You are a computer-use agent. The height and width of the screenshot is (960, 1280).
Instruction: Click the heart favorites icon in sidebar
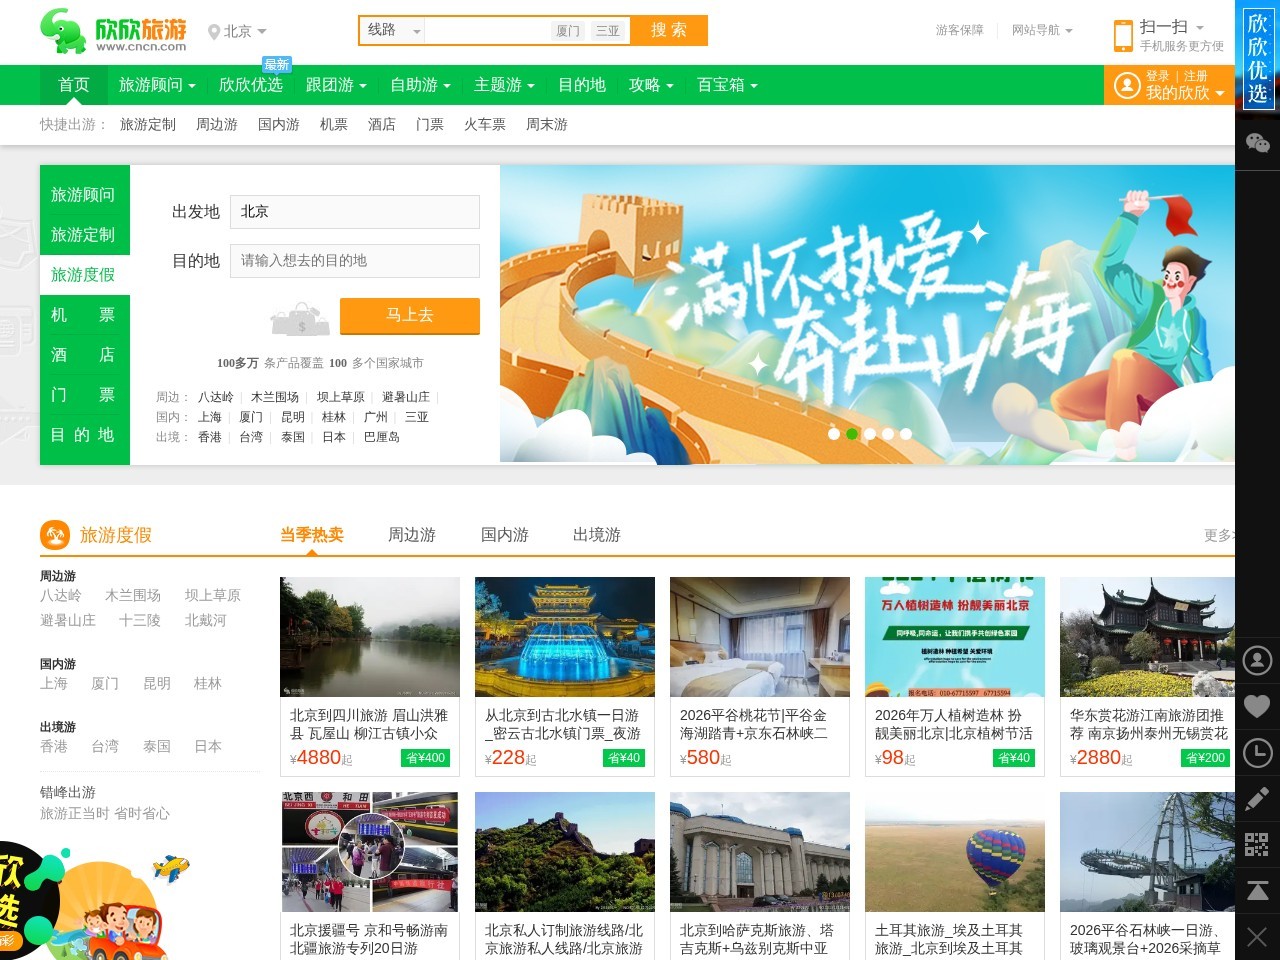[1257, 707]
